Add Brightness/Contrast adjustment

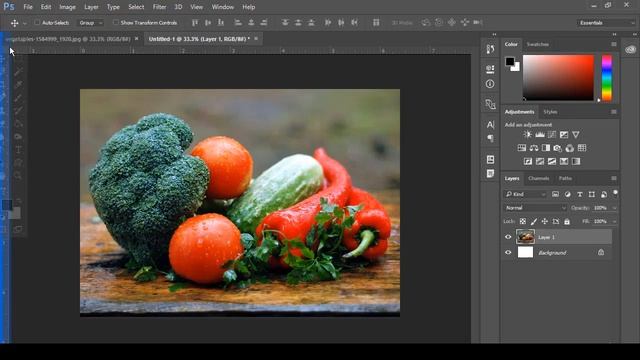[x=528, y=135]
